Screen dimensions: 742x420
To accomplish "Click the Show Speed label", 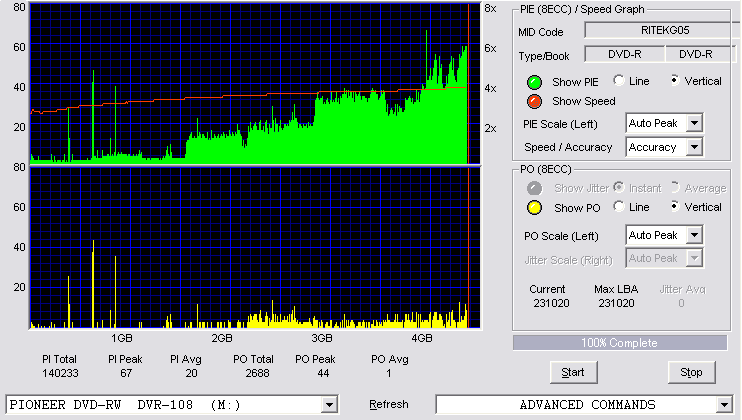I will (583, 101).
